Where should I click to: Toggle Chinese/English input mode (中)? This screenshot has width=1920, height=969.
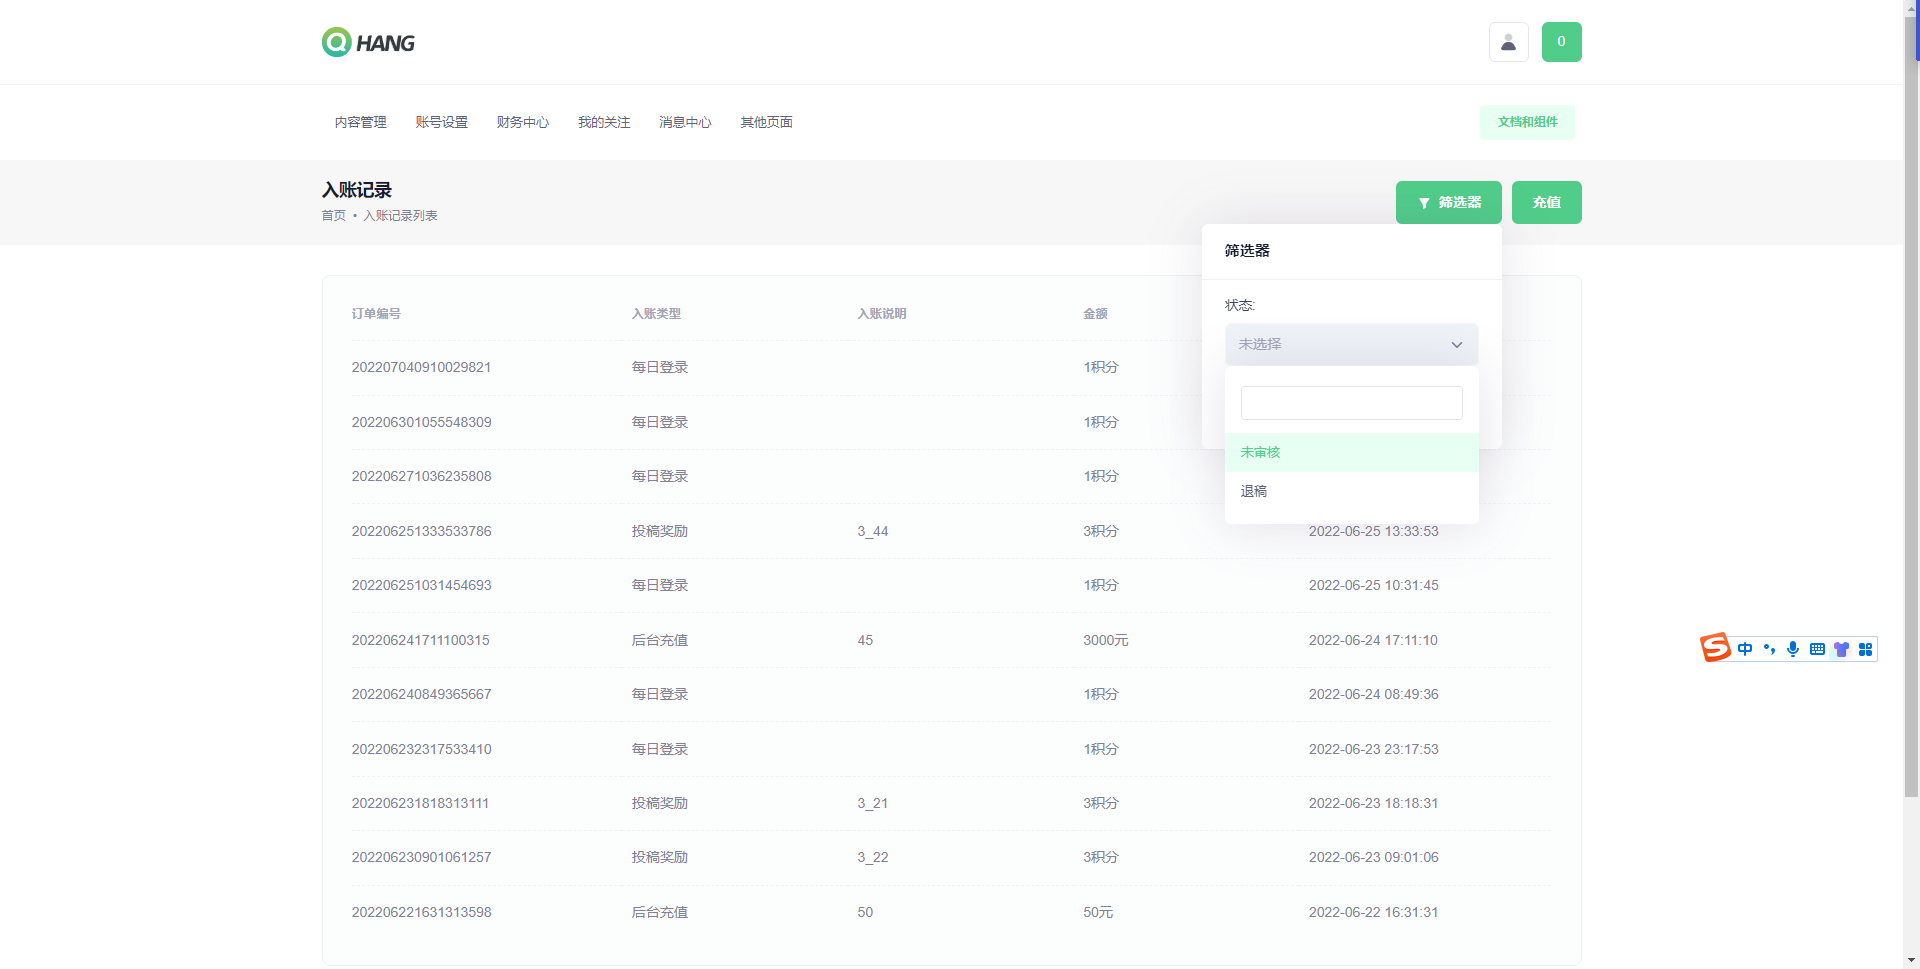1745,649
